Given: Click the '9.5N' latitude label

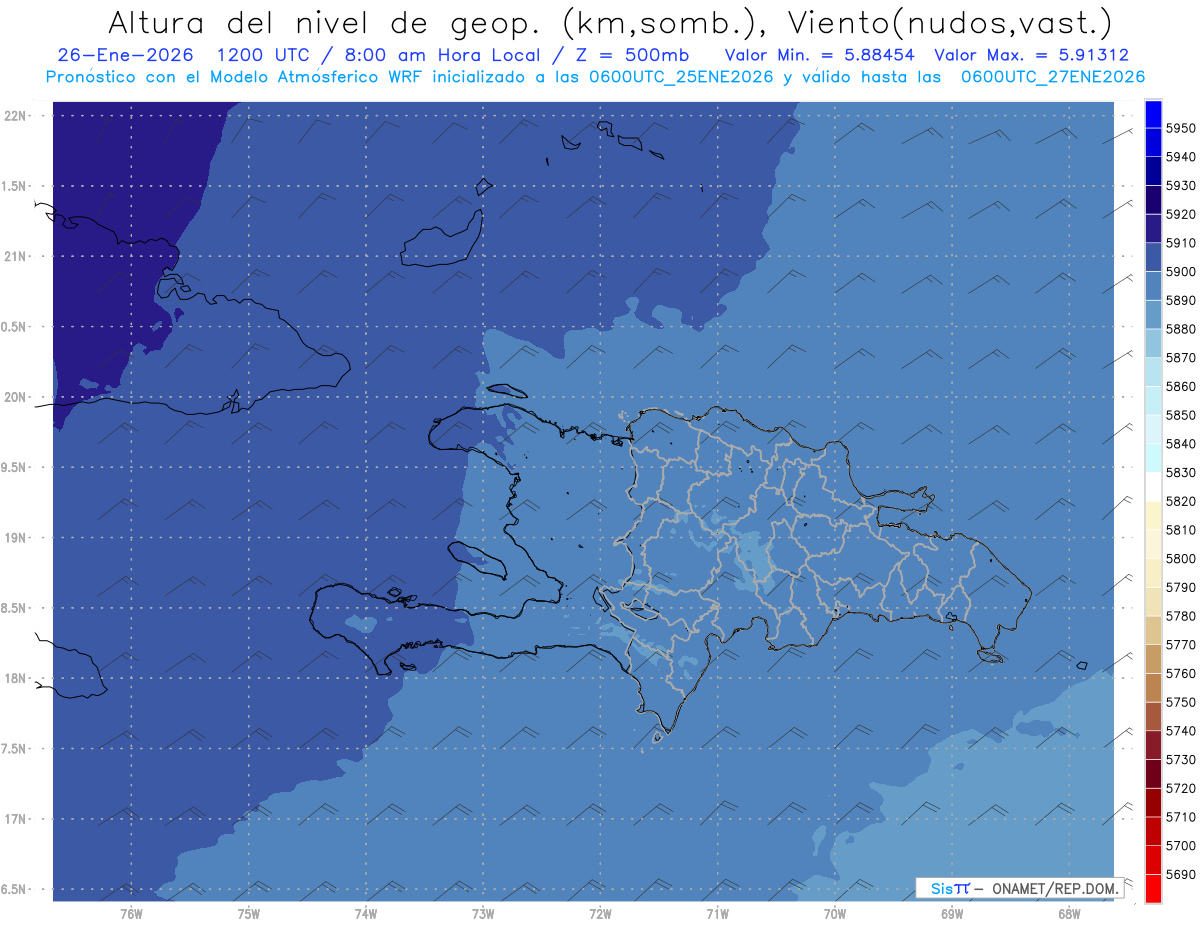Looking at the screenshot, I should pyautogui.click(x=14, y=467).
